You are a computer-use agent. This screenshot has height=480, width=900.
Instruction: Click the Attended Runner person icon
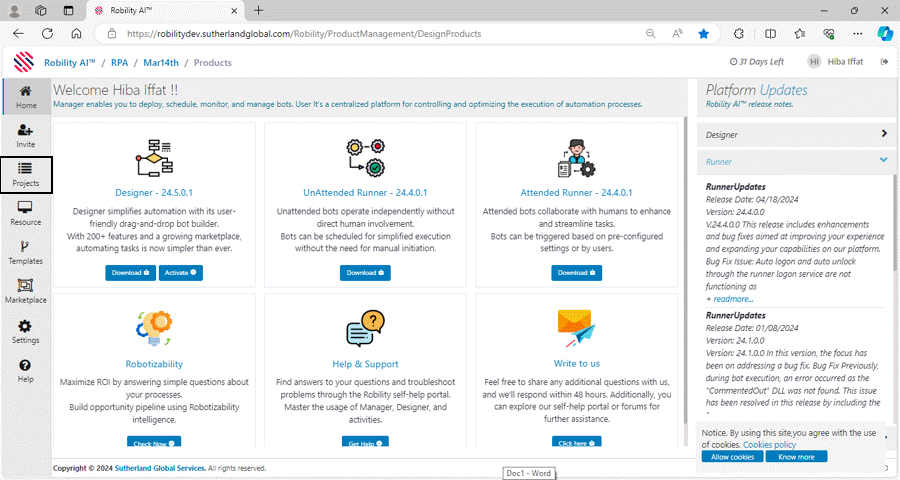(x=576, y=157)
